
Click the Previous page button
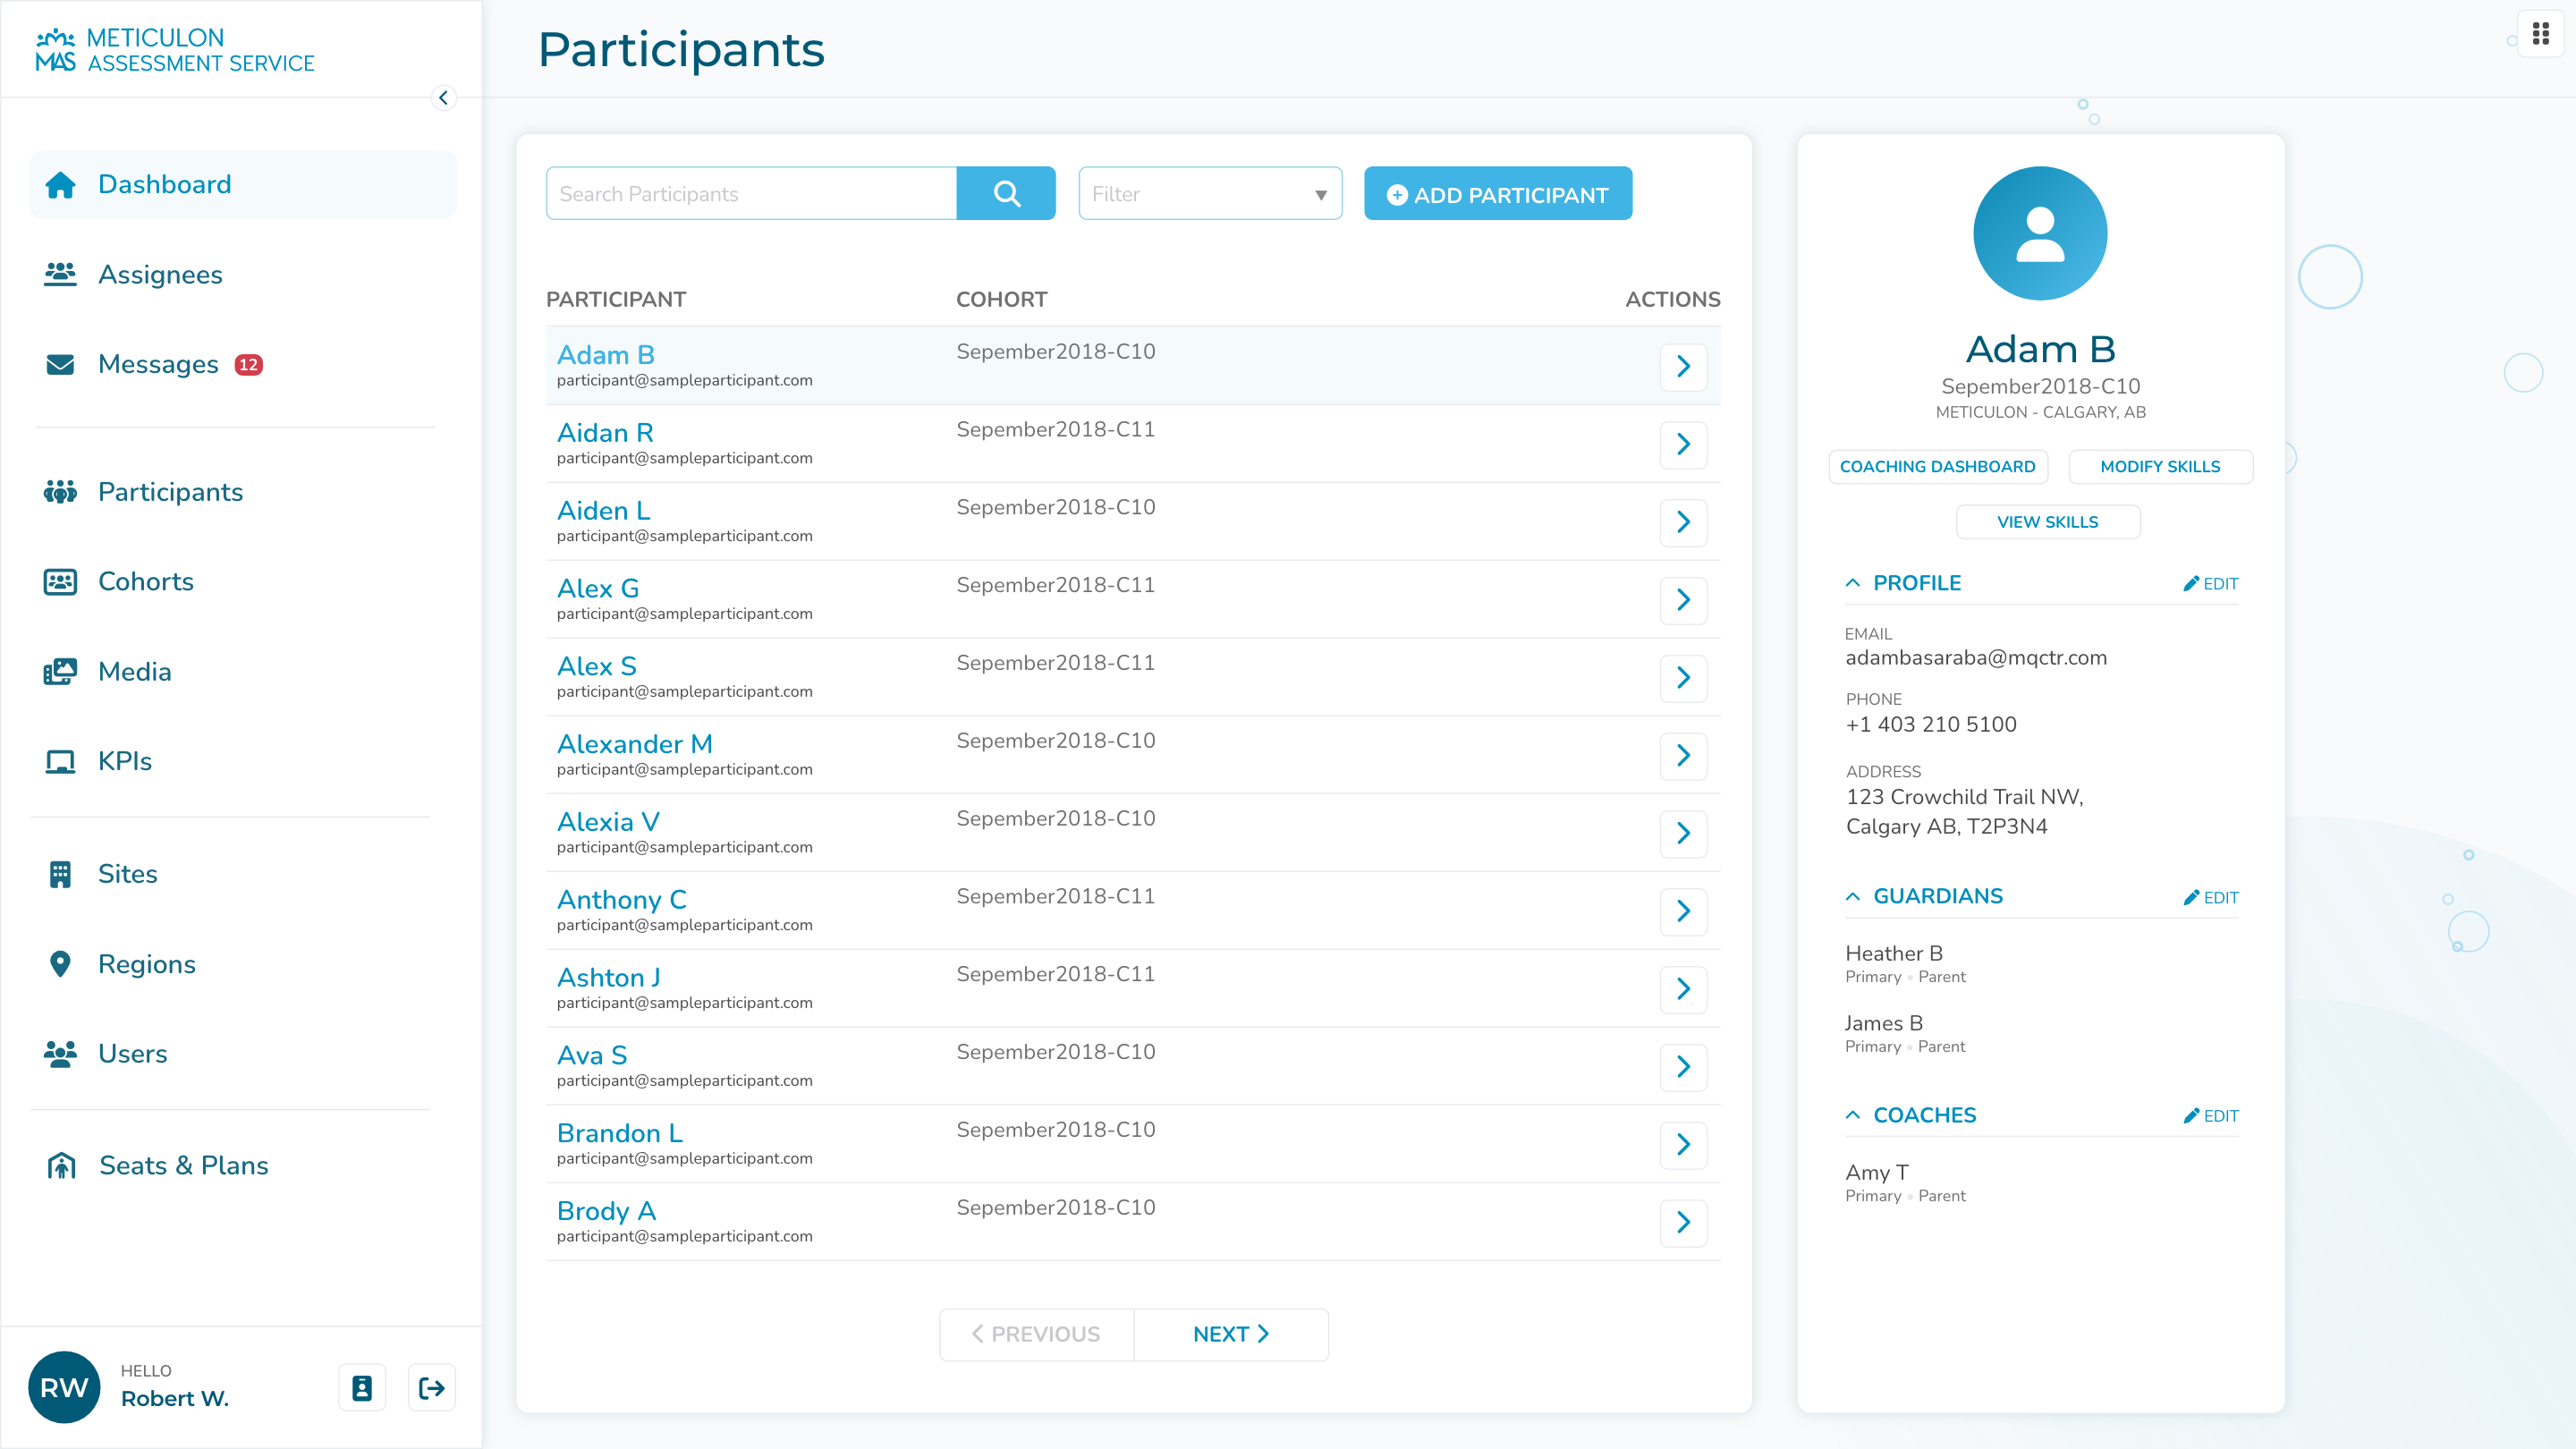(1037, 1334)
